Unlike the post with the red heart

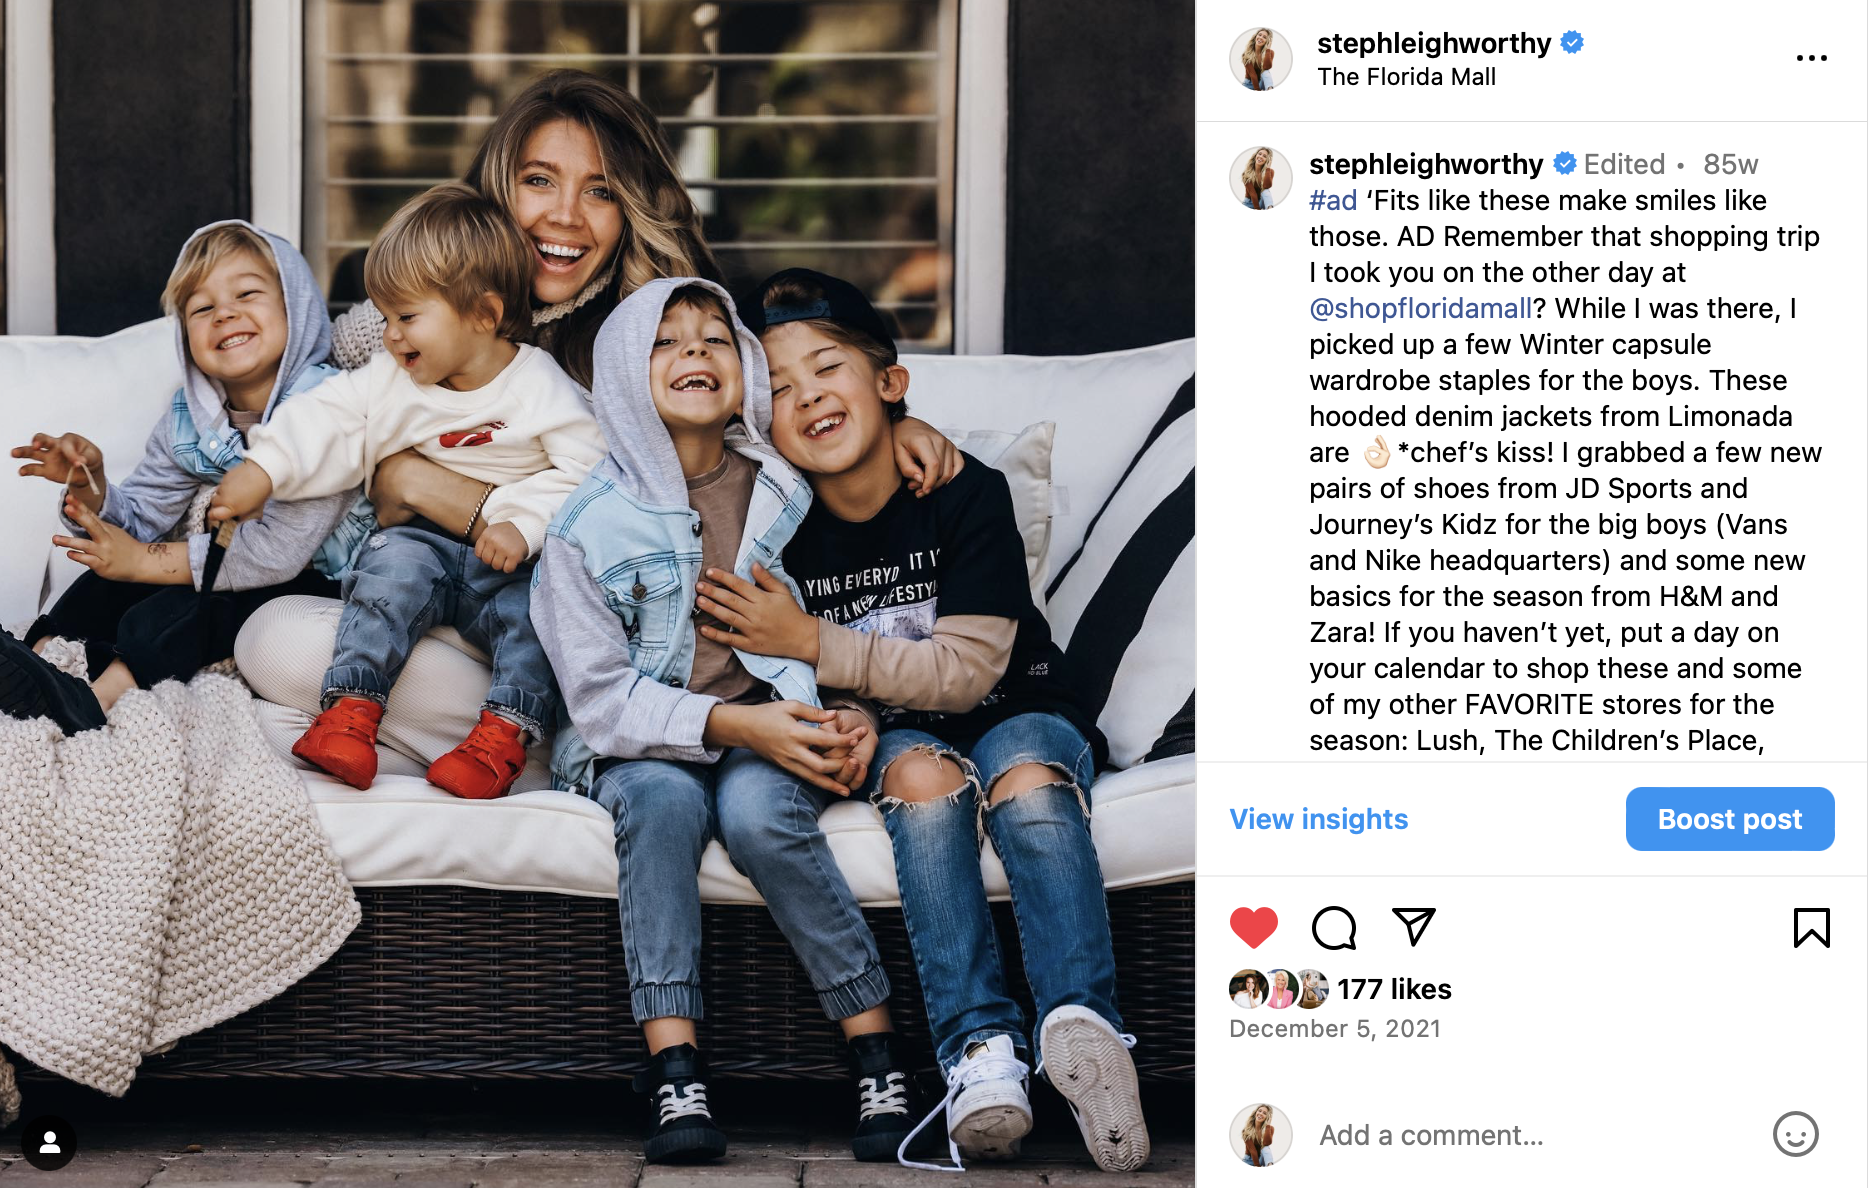point(1253,927)
